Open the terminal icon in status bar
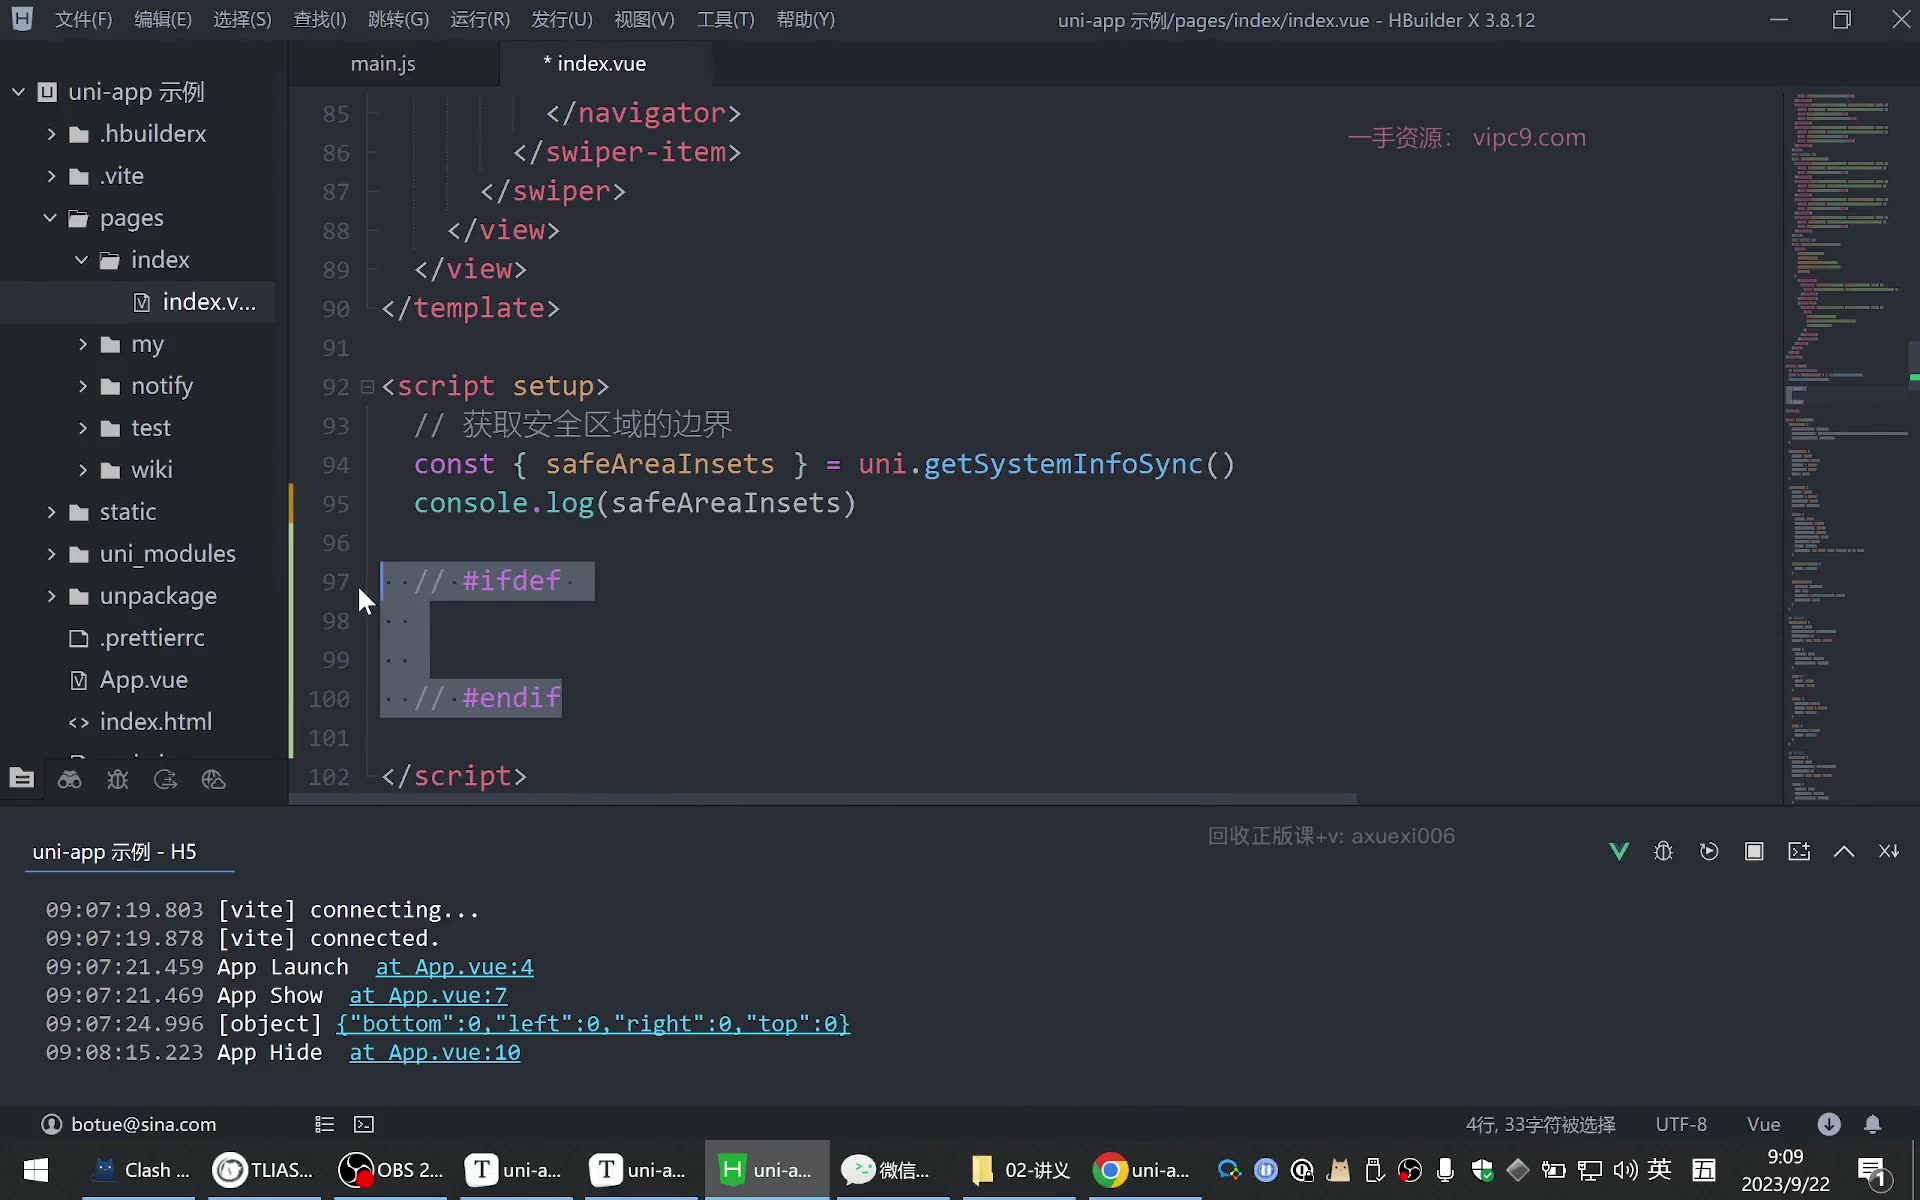The image size is (1920, 1200). (364, 1124)
